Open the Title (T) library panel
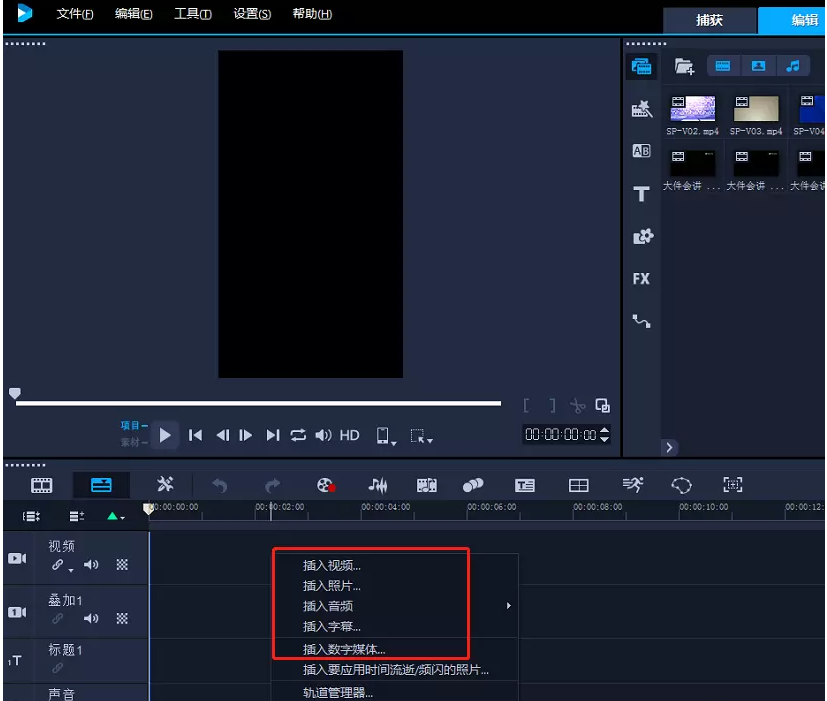 click(x=641, y=194)
